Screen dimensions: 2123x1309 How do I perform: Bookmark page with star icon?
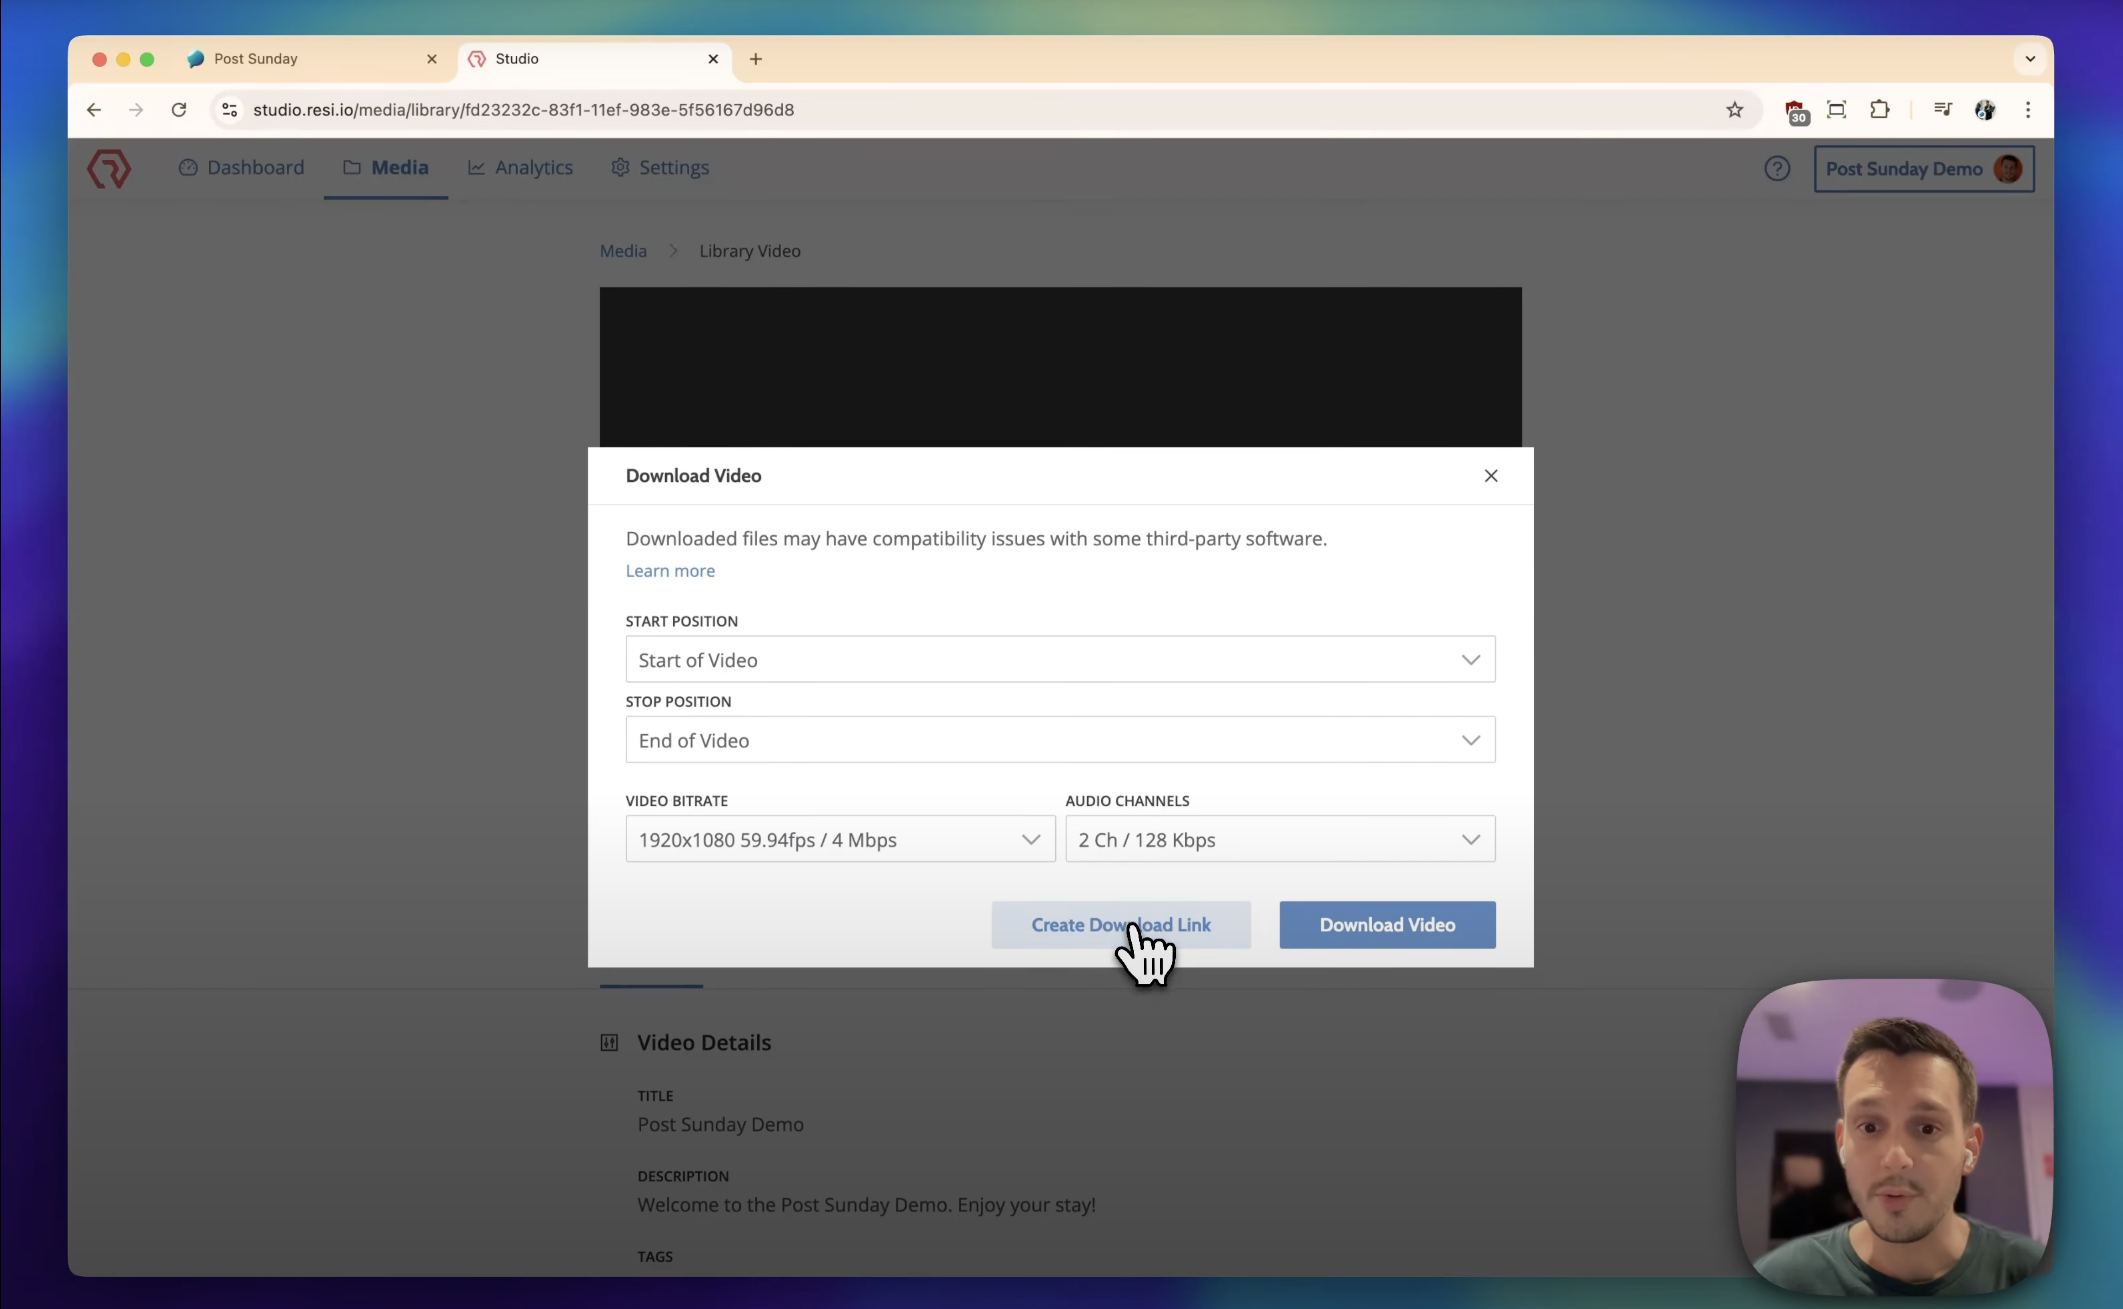coord(1734,110)
